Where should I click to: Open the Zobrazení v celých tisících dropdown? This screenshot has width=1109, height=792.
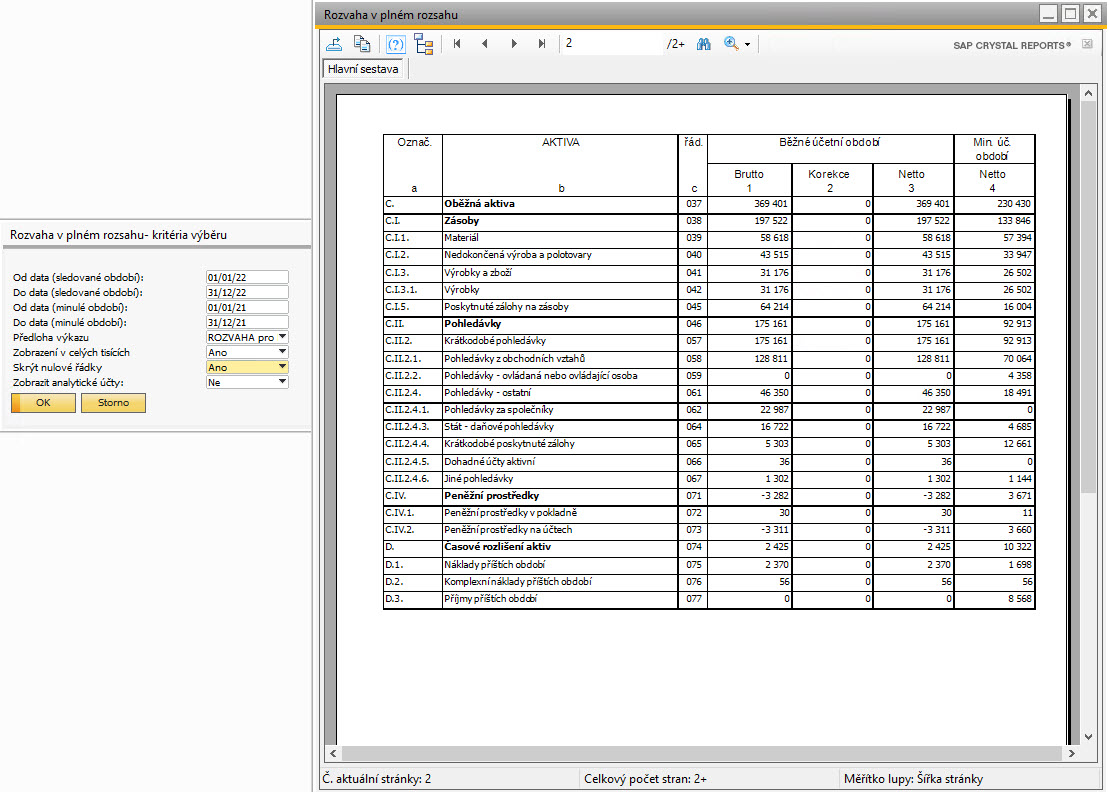coord(282,352)
